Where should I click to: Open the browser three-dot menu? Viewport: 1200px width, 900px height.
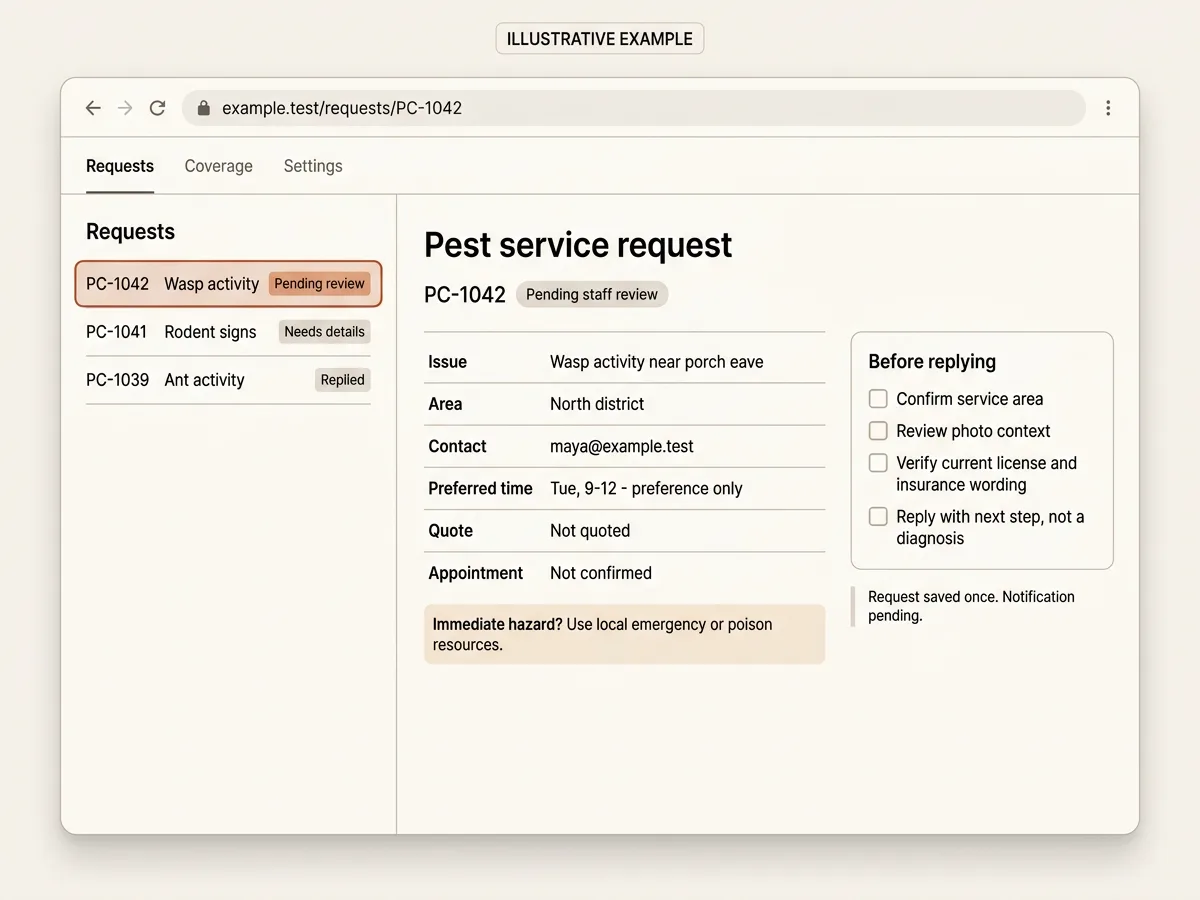[1108, 108]
